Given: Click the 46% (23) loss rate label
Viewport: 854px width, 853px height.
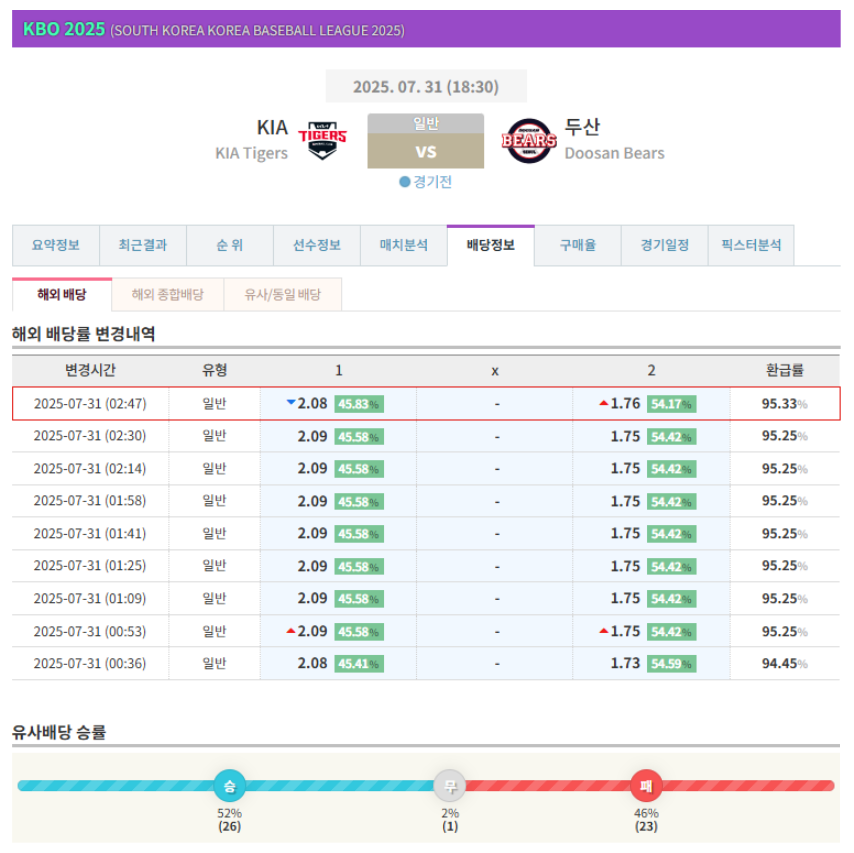Looking at the screenshot, I should pos(646,820).
